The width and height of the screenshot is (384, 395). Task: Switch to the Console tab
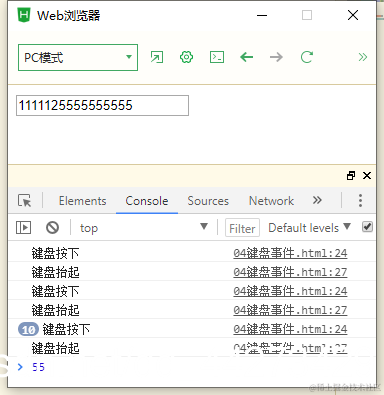(x=147, y=201)
